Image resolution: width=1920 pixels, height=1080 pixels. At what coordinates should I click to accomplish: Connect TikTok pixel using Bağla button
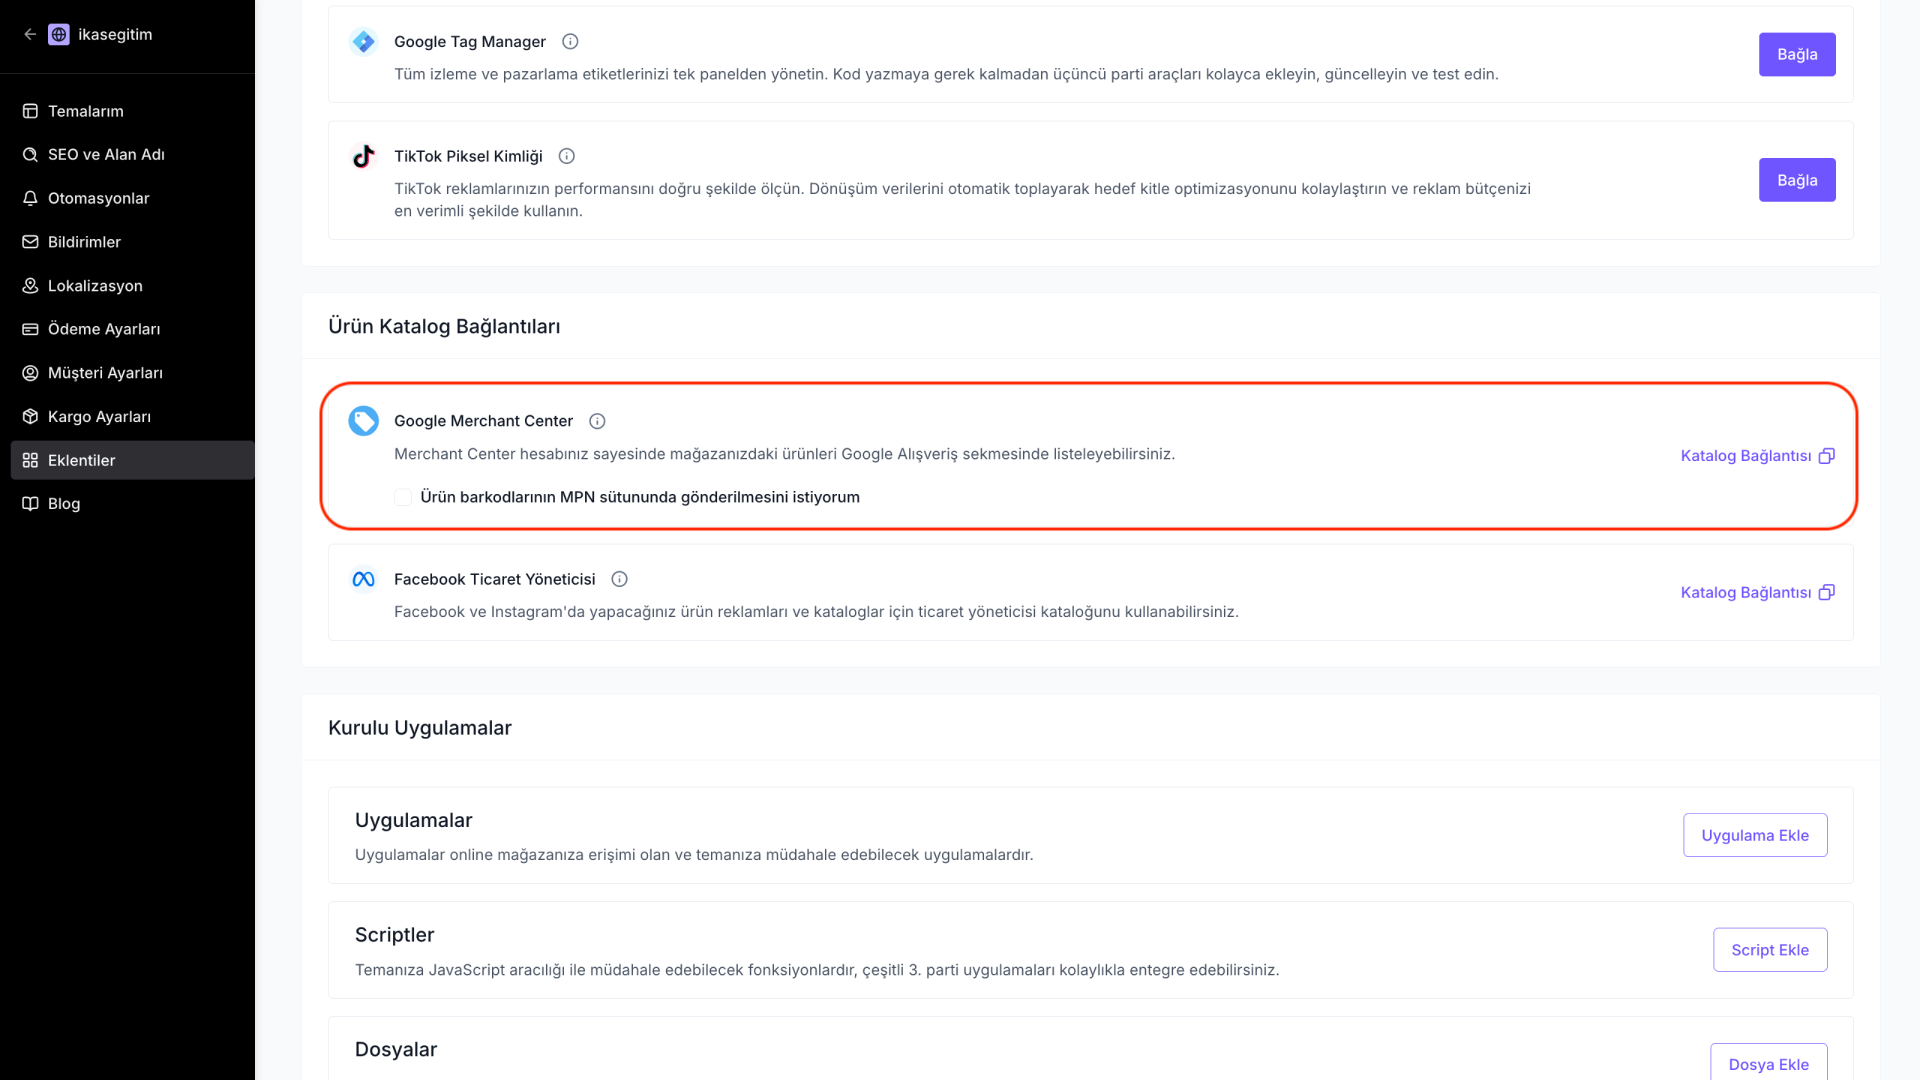[1797, 180]
